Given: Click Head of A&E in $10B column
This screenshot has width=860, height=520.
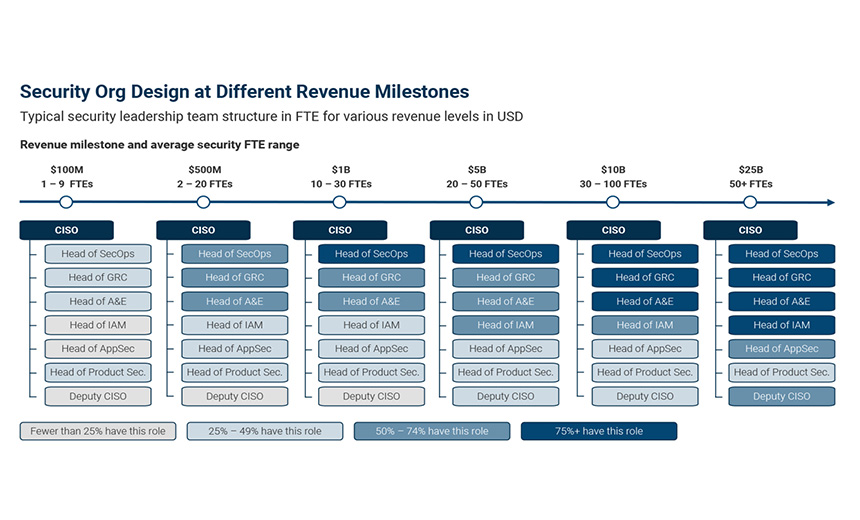Looking at the screenshot, I should [645, 302].
